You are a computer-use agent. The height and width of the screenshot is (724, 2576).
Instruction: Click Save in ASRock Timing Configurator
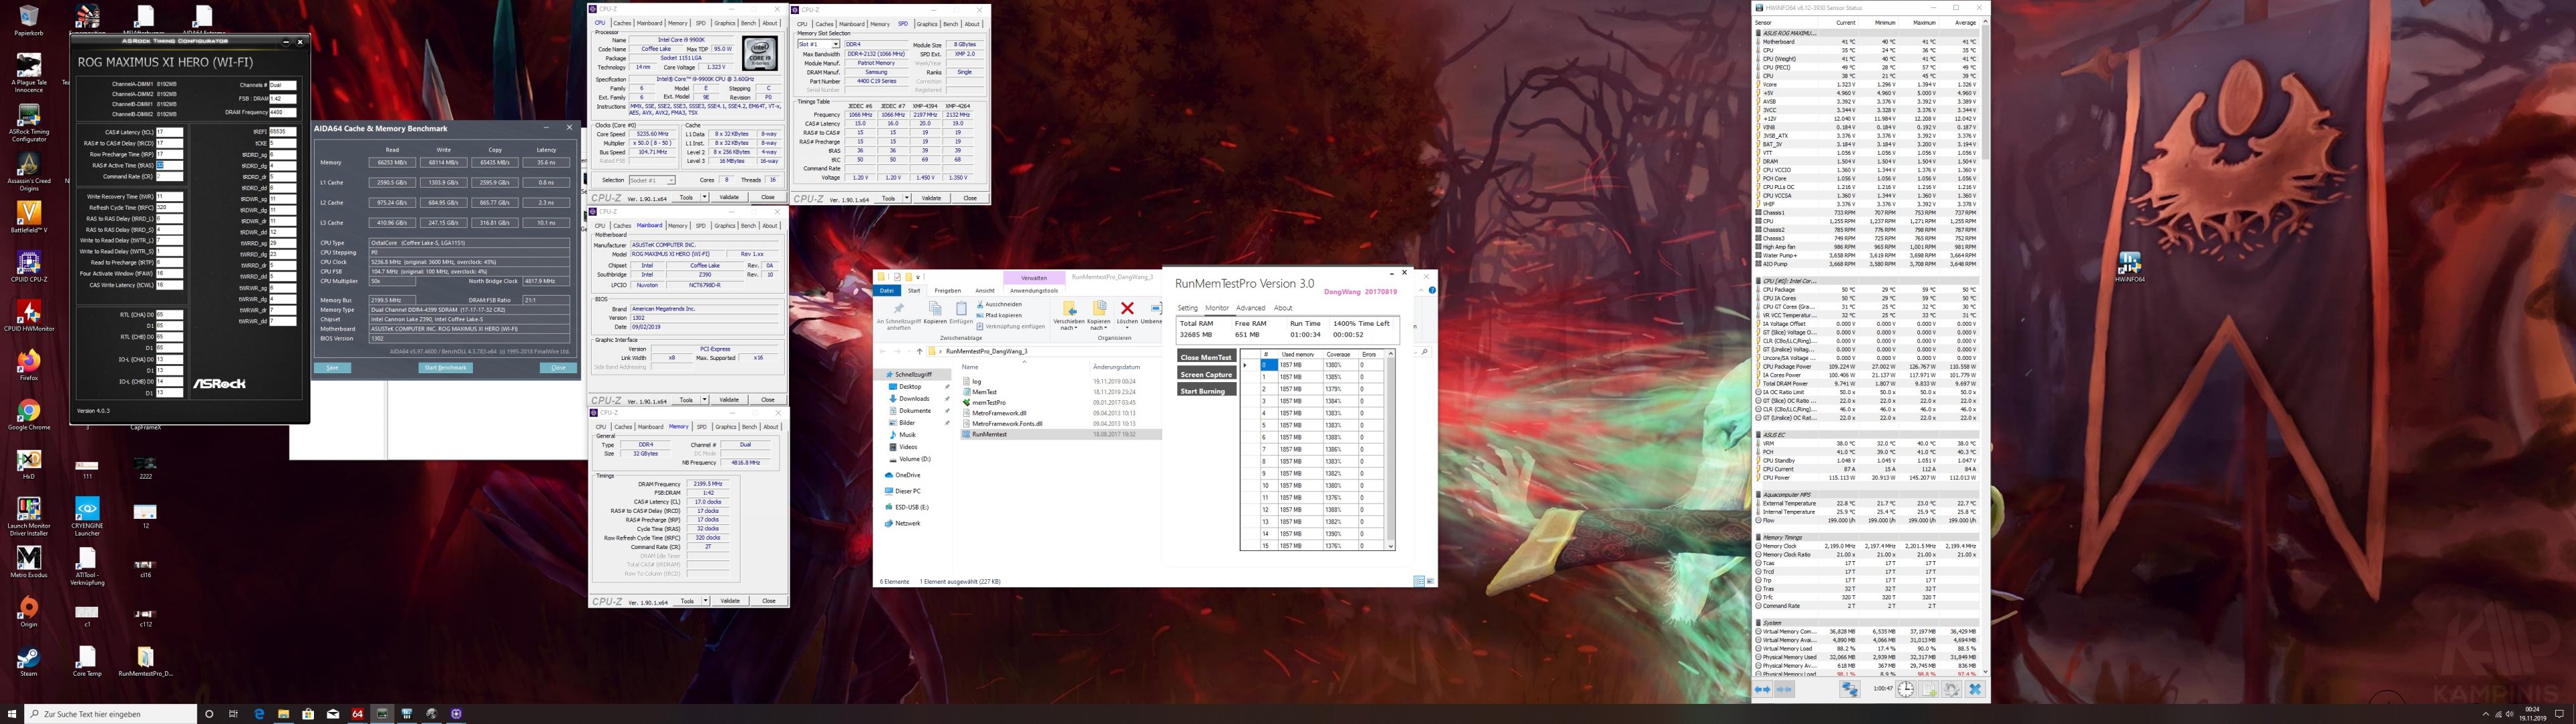(x=334, y=367)
